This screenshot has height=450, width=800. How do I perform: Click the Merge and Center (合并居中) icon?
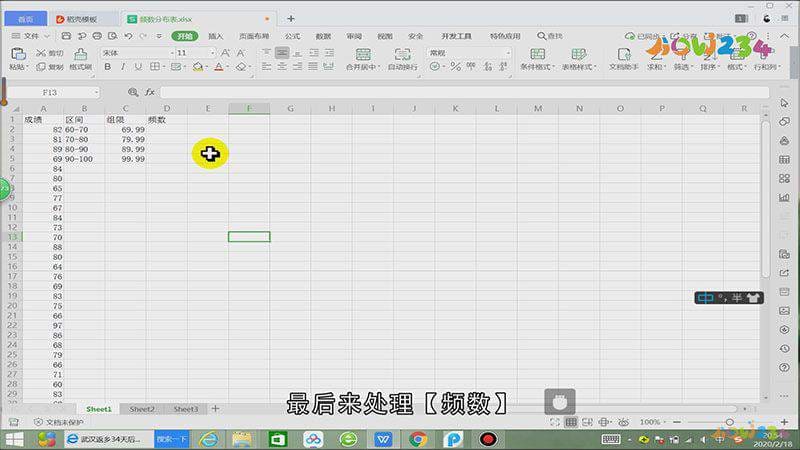[x=363, y=54]
